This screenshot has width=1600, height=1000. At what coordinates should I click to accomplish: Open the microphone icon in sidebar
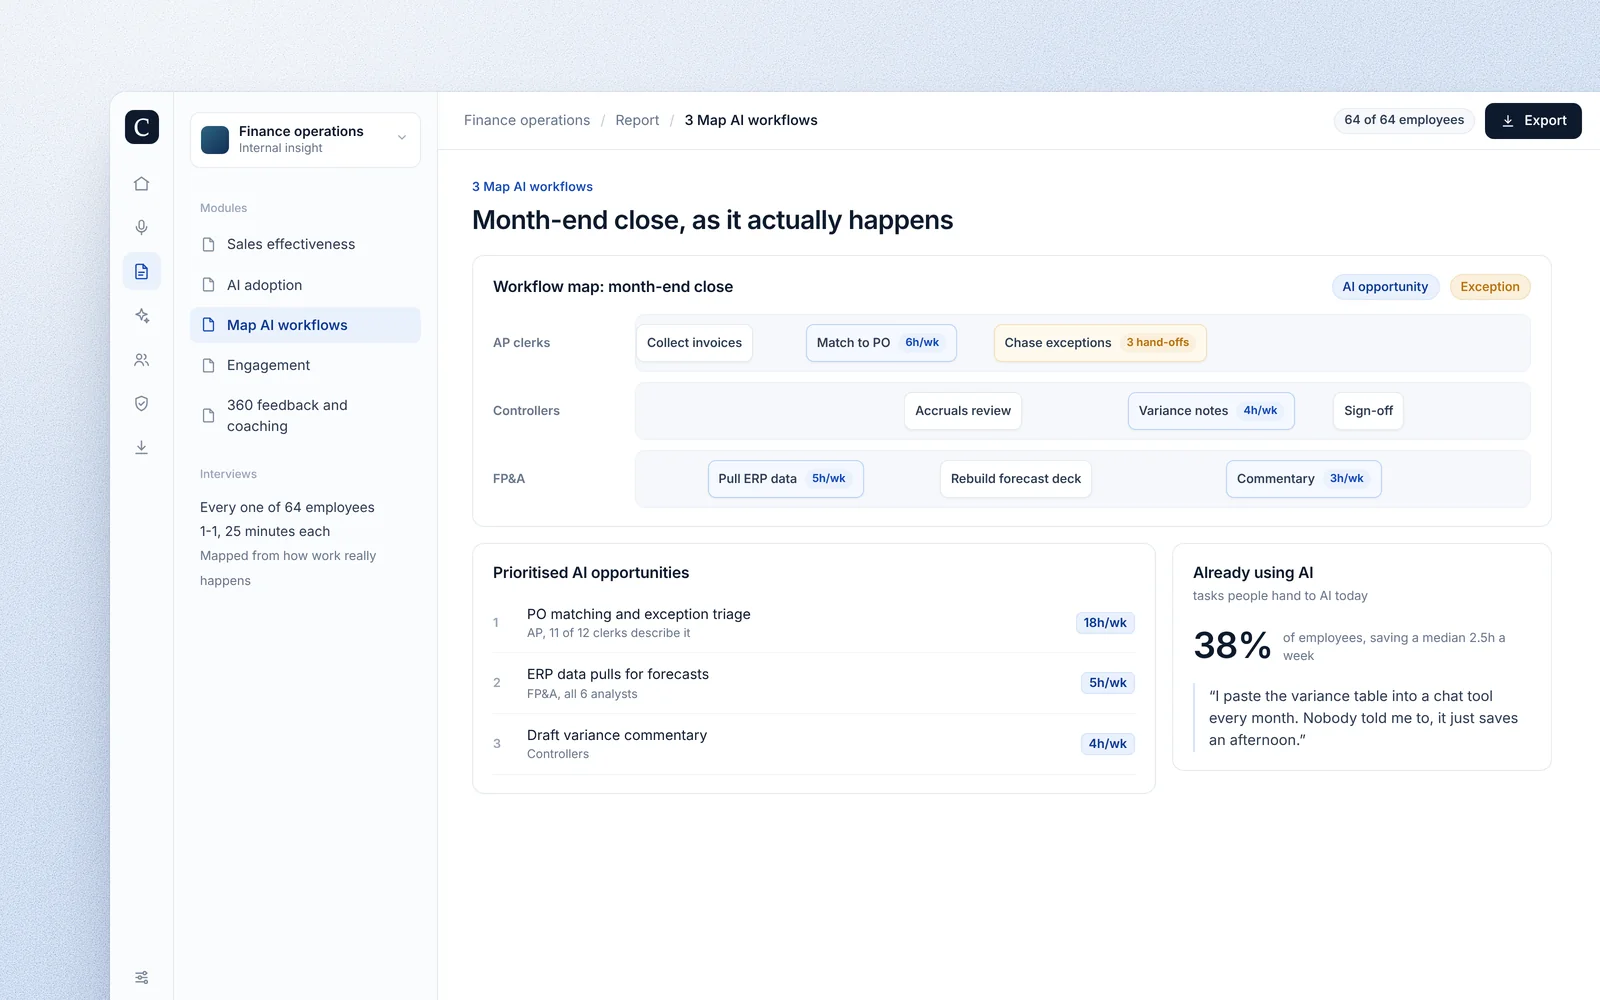coord(142,228)
